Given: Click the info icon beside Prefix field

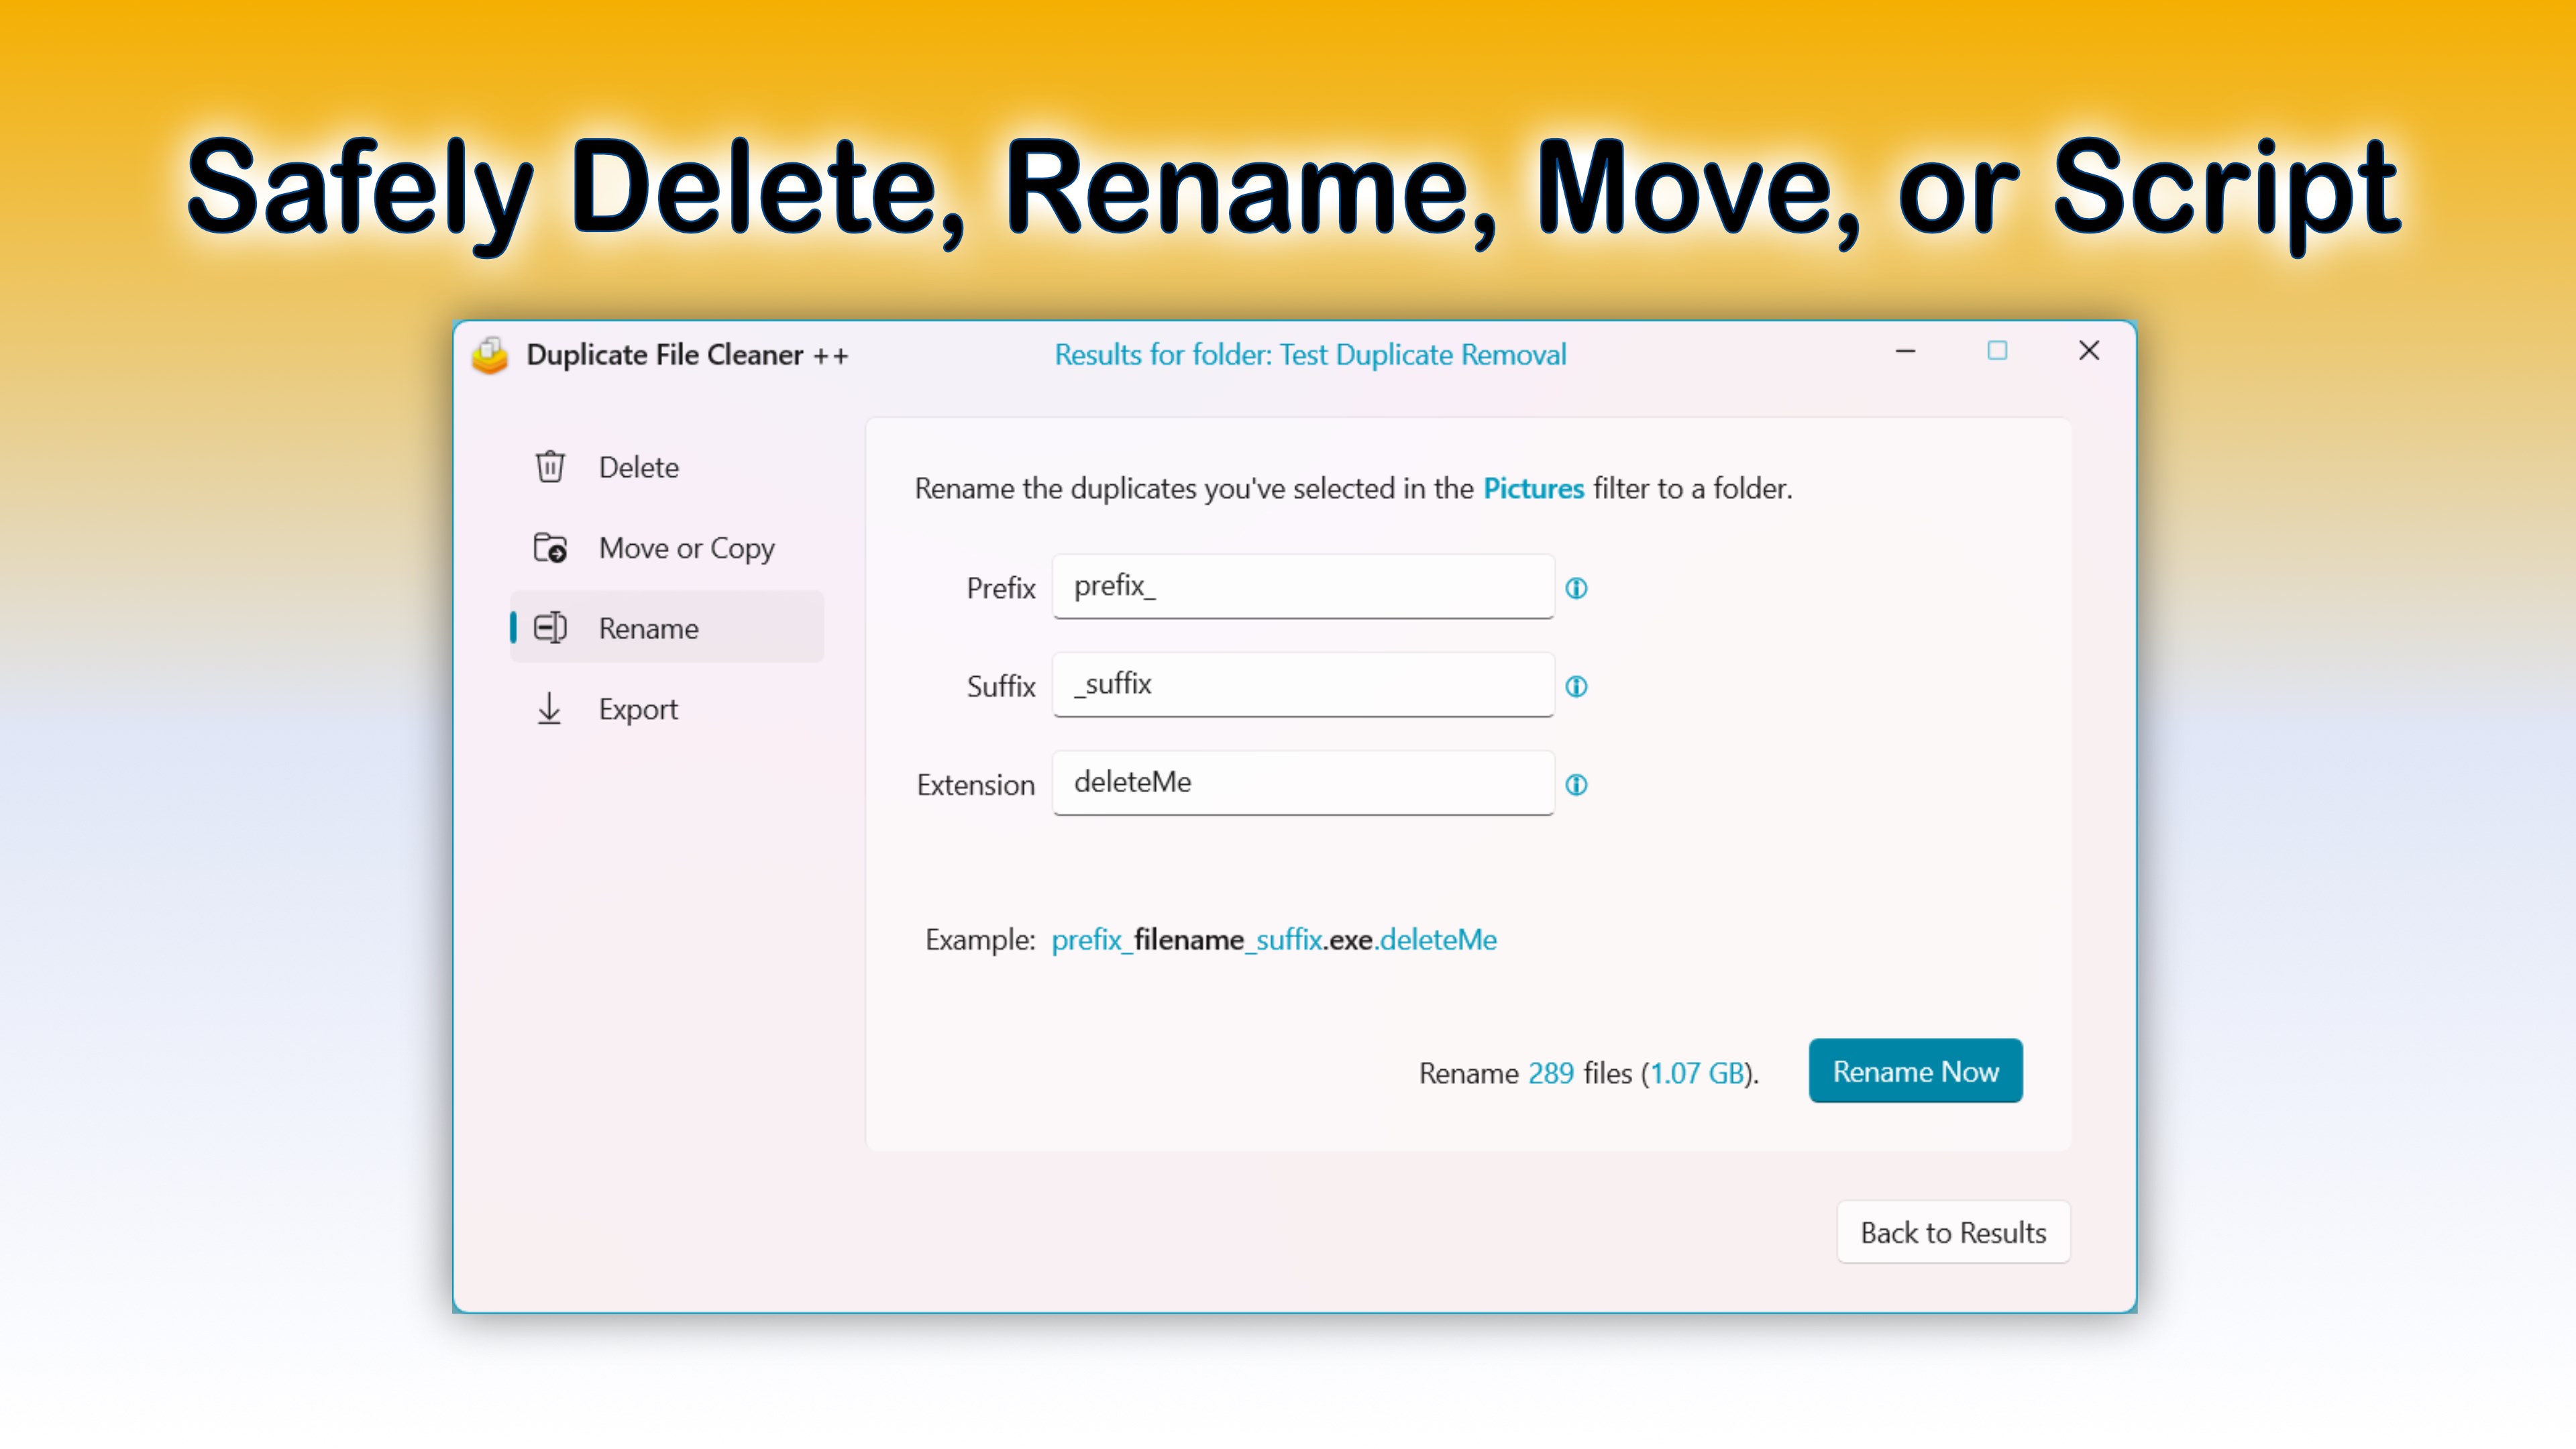Looking at the screenshot, I should tap(1576, 588).
